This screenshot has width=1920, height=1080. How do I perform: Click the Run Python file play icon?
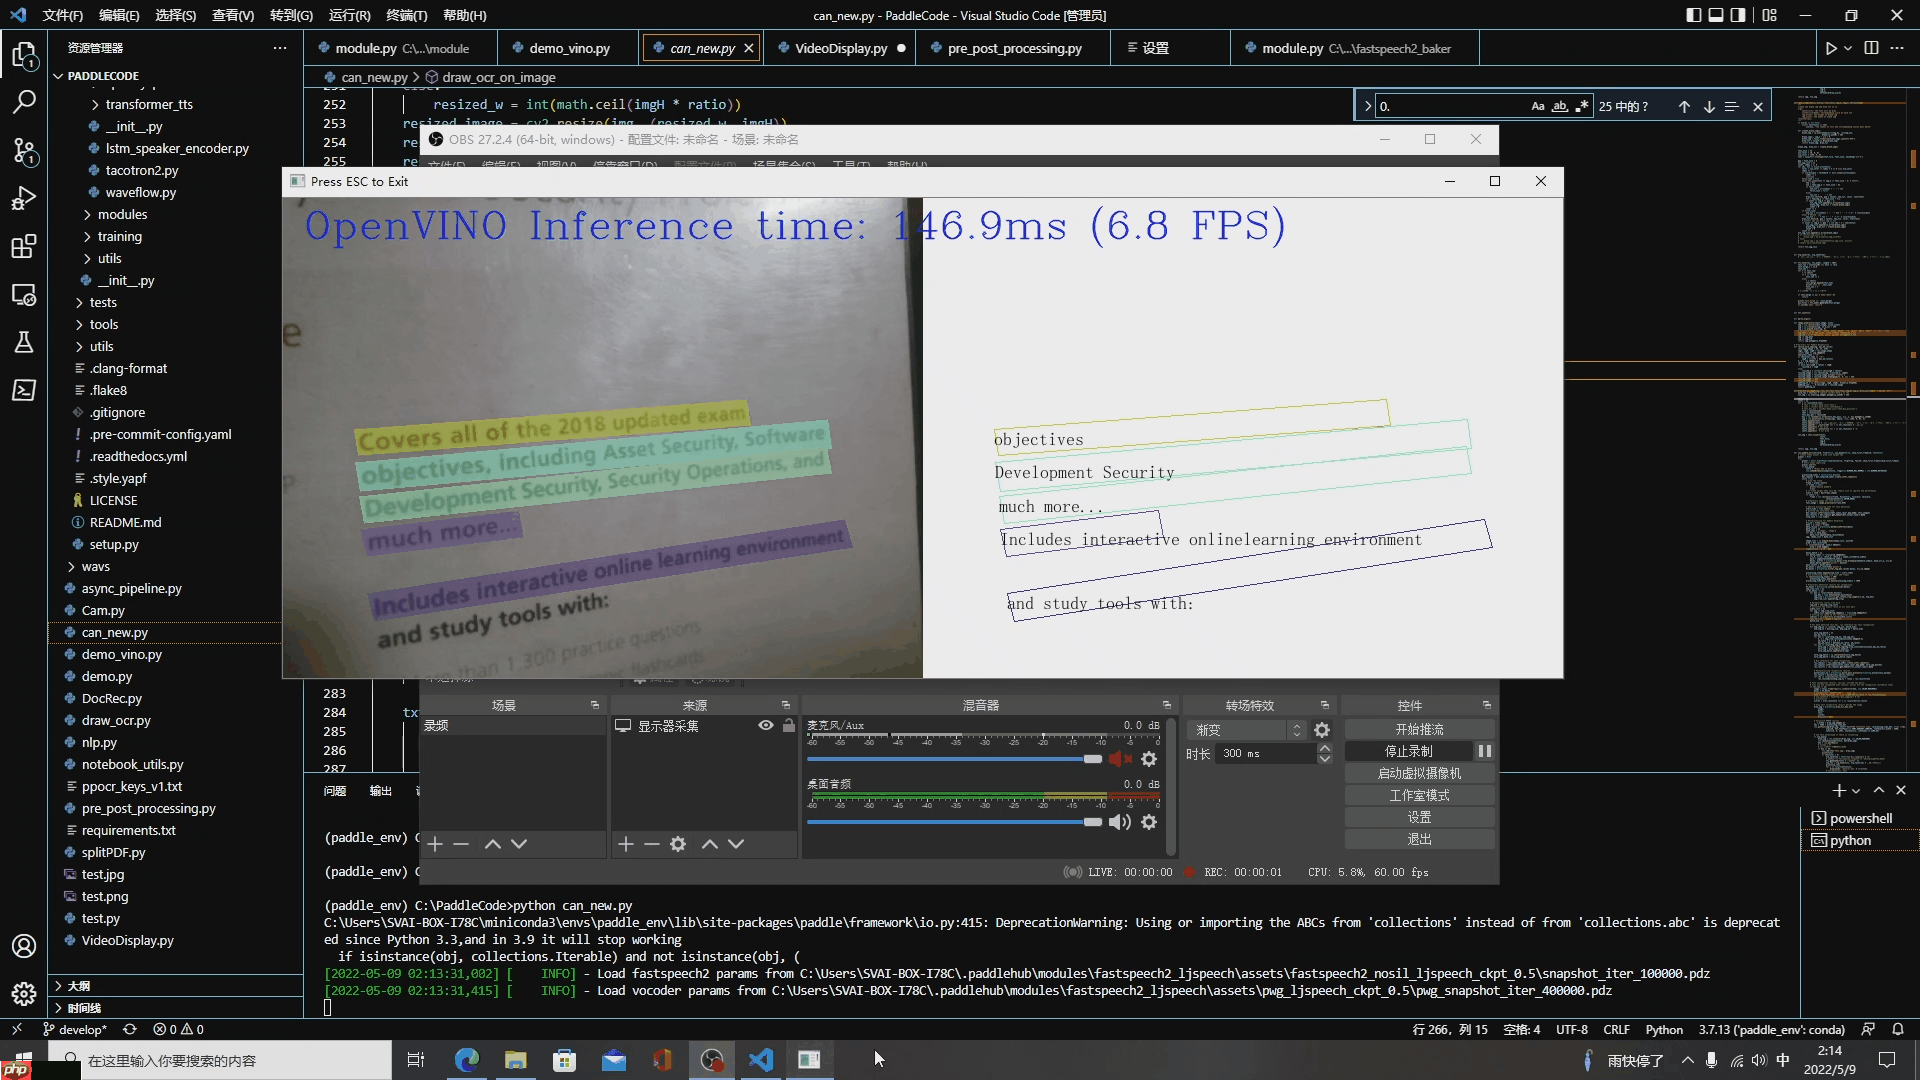tap(1830, 48)
